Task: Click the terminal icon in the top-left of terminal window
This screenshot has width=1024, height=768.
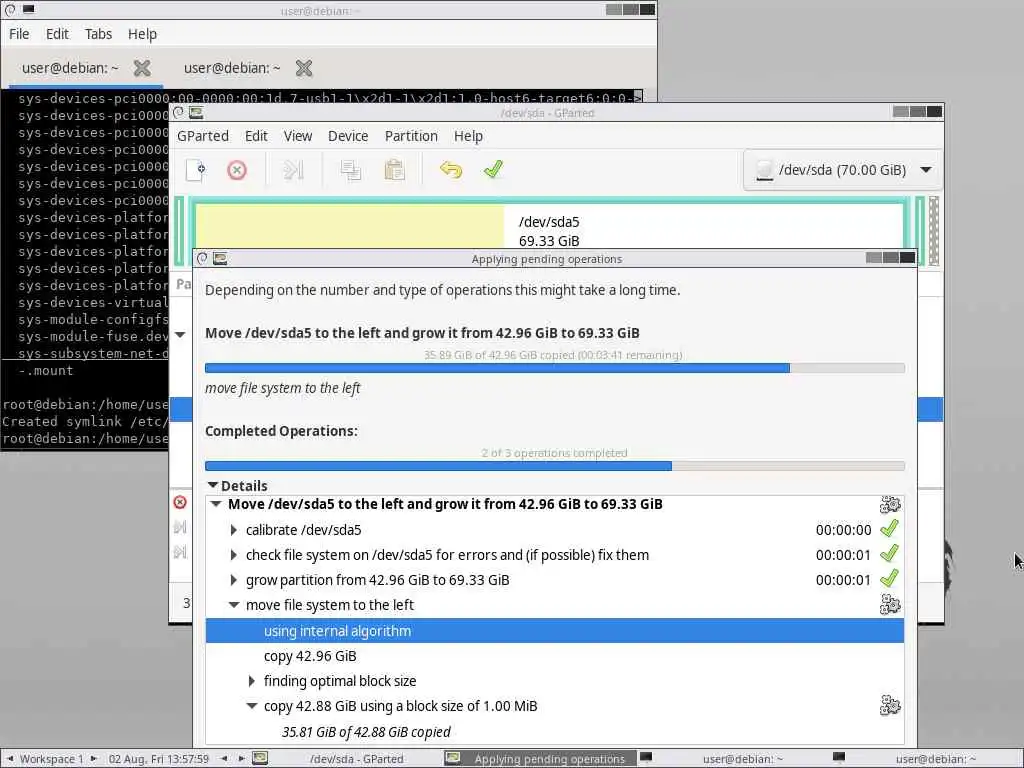Action: [29, 9]
